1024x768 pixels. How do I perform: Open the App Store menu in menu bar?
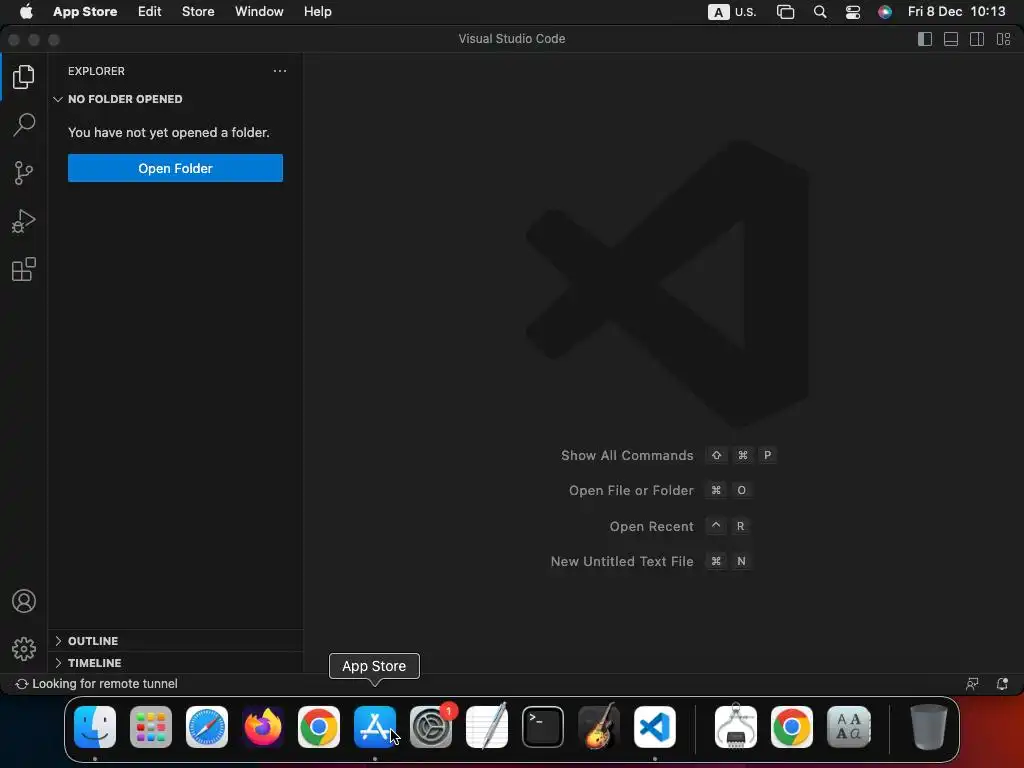pyautogui.click(x=85, y=12)
